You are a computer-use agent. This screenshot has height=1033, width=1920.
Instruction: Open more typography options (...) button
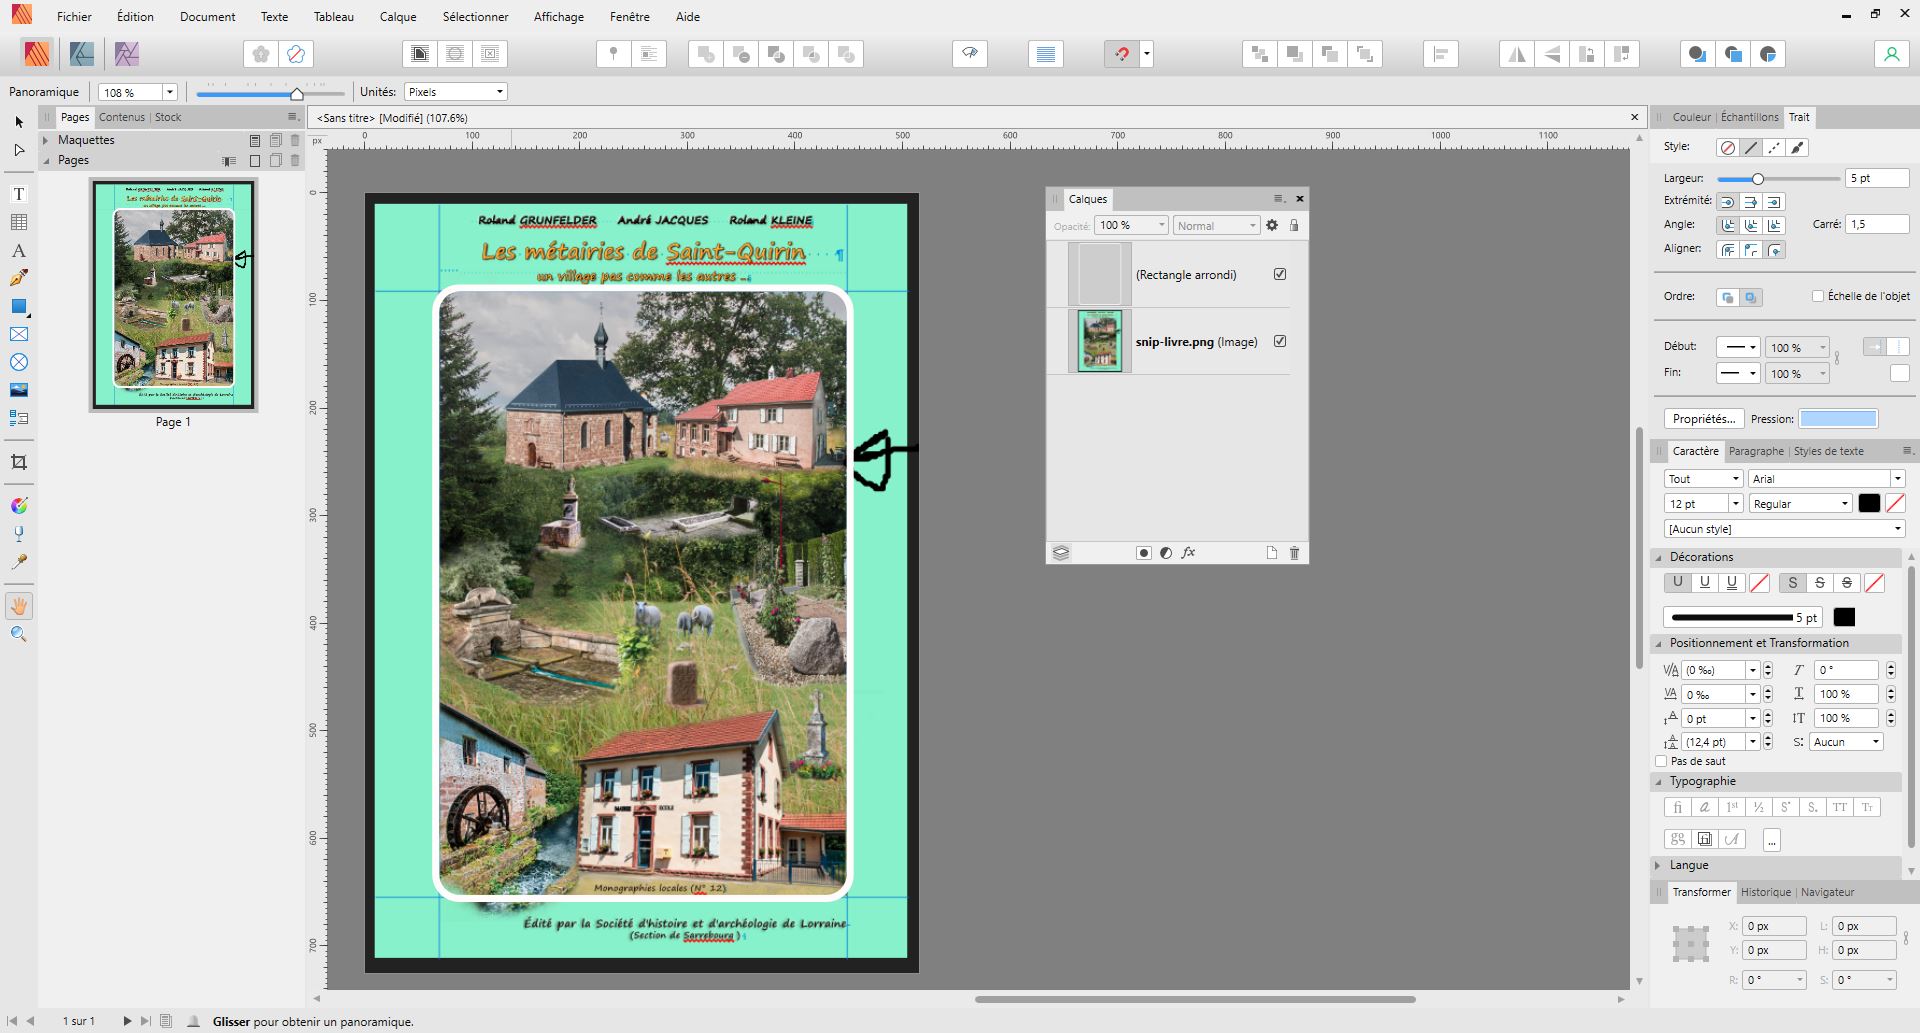click(1771, 840)
